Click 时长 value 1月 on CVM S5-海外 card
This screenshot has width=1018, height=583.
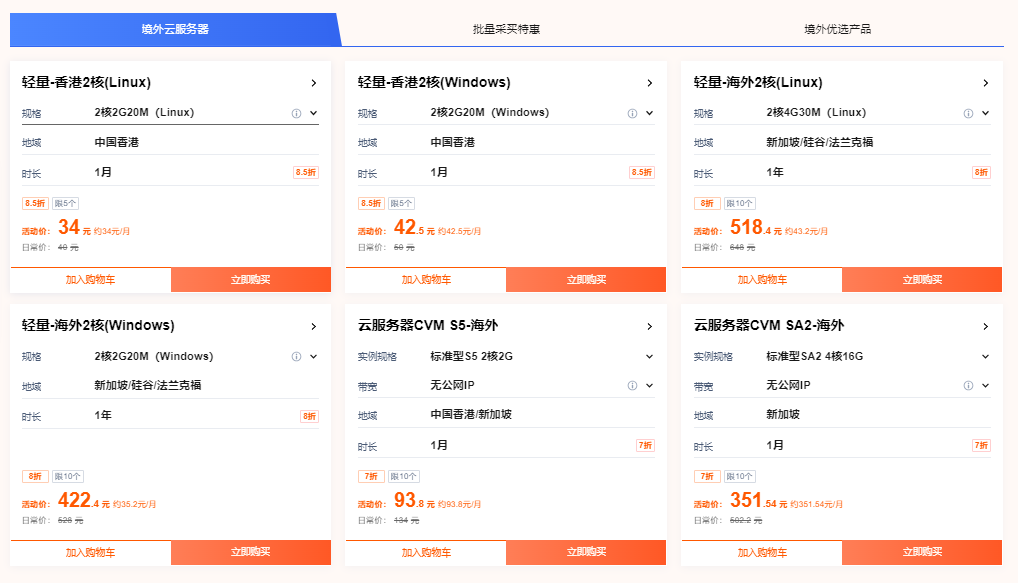(439, 445)
